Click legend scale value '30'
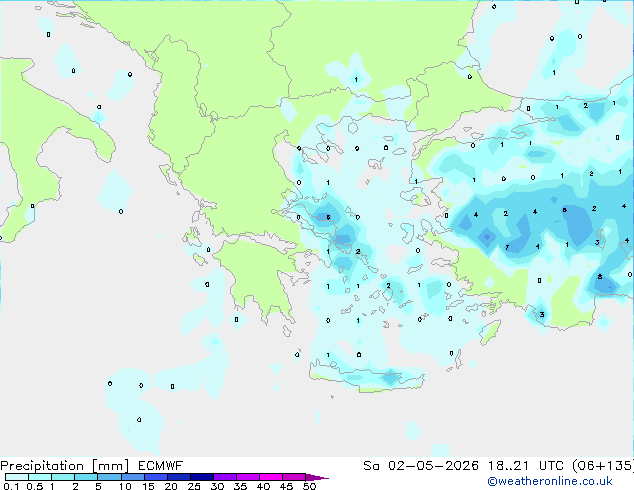The image size is (634, 490). click(217, 486)
